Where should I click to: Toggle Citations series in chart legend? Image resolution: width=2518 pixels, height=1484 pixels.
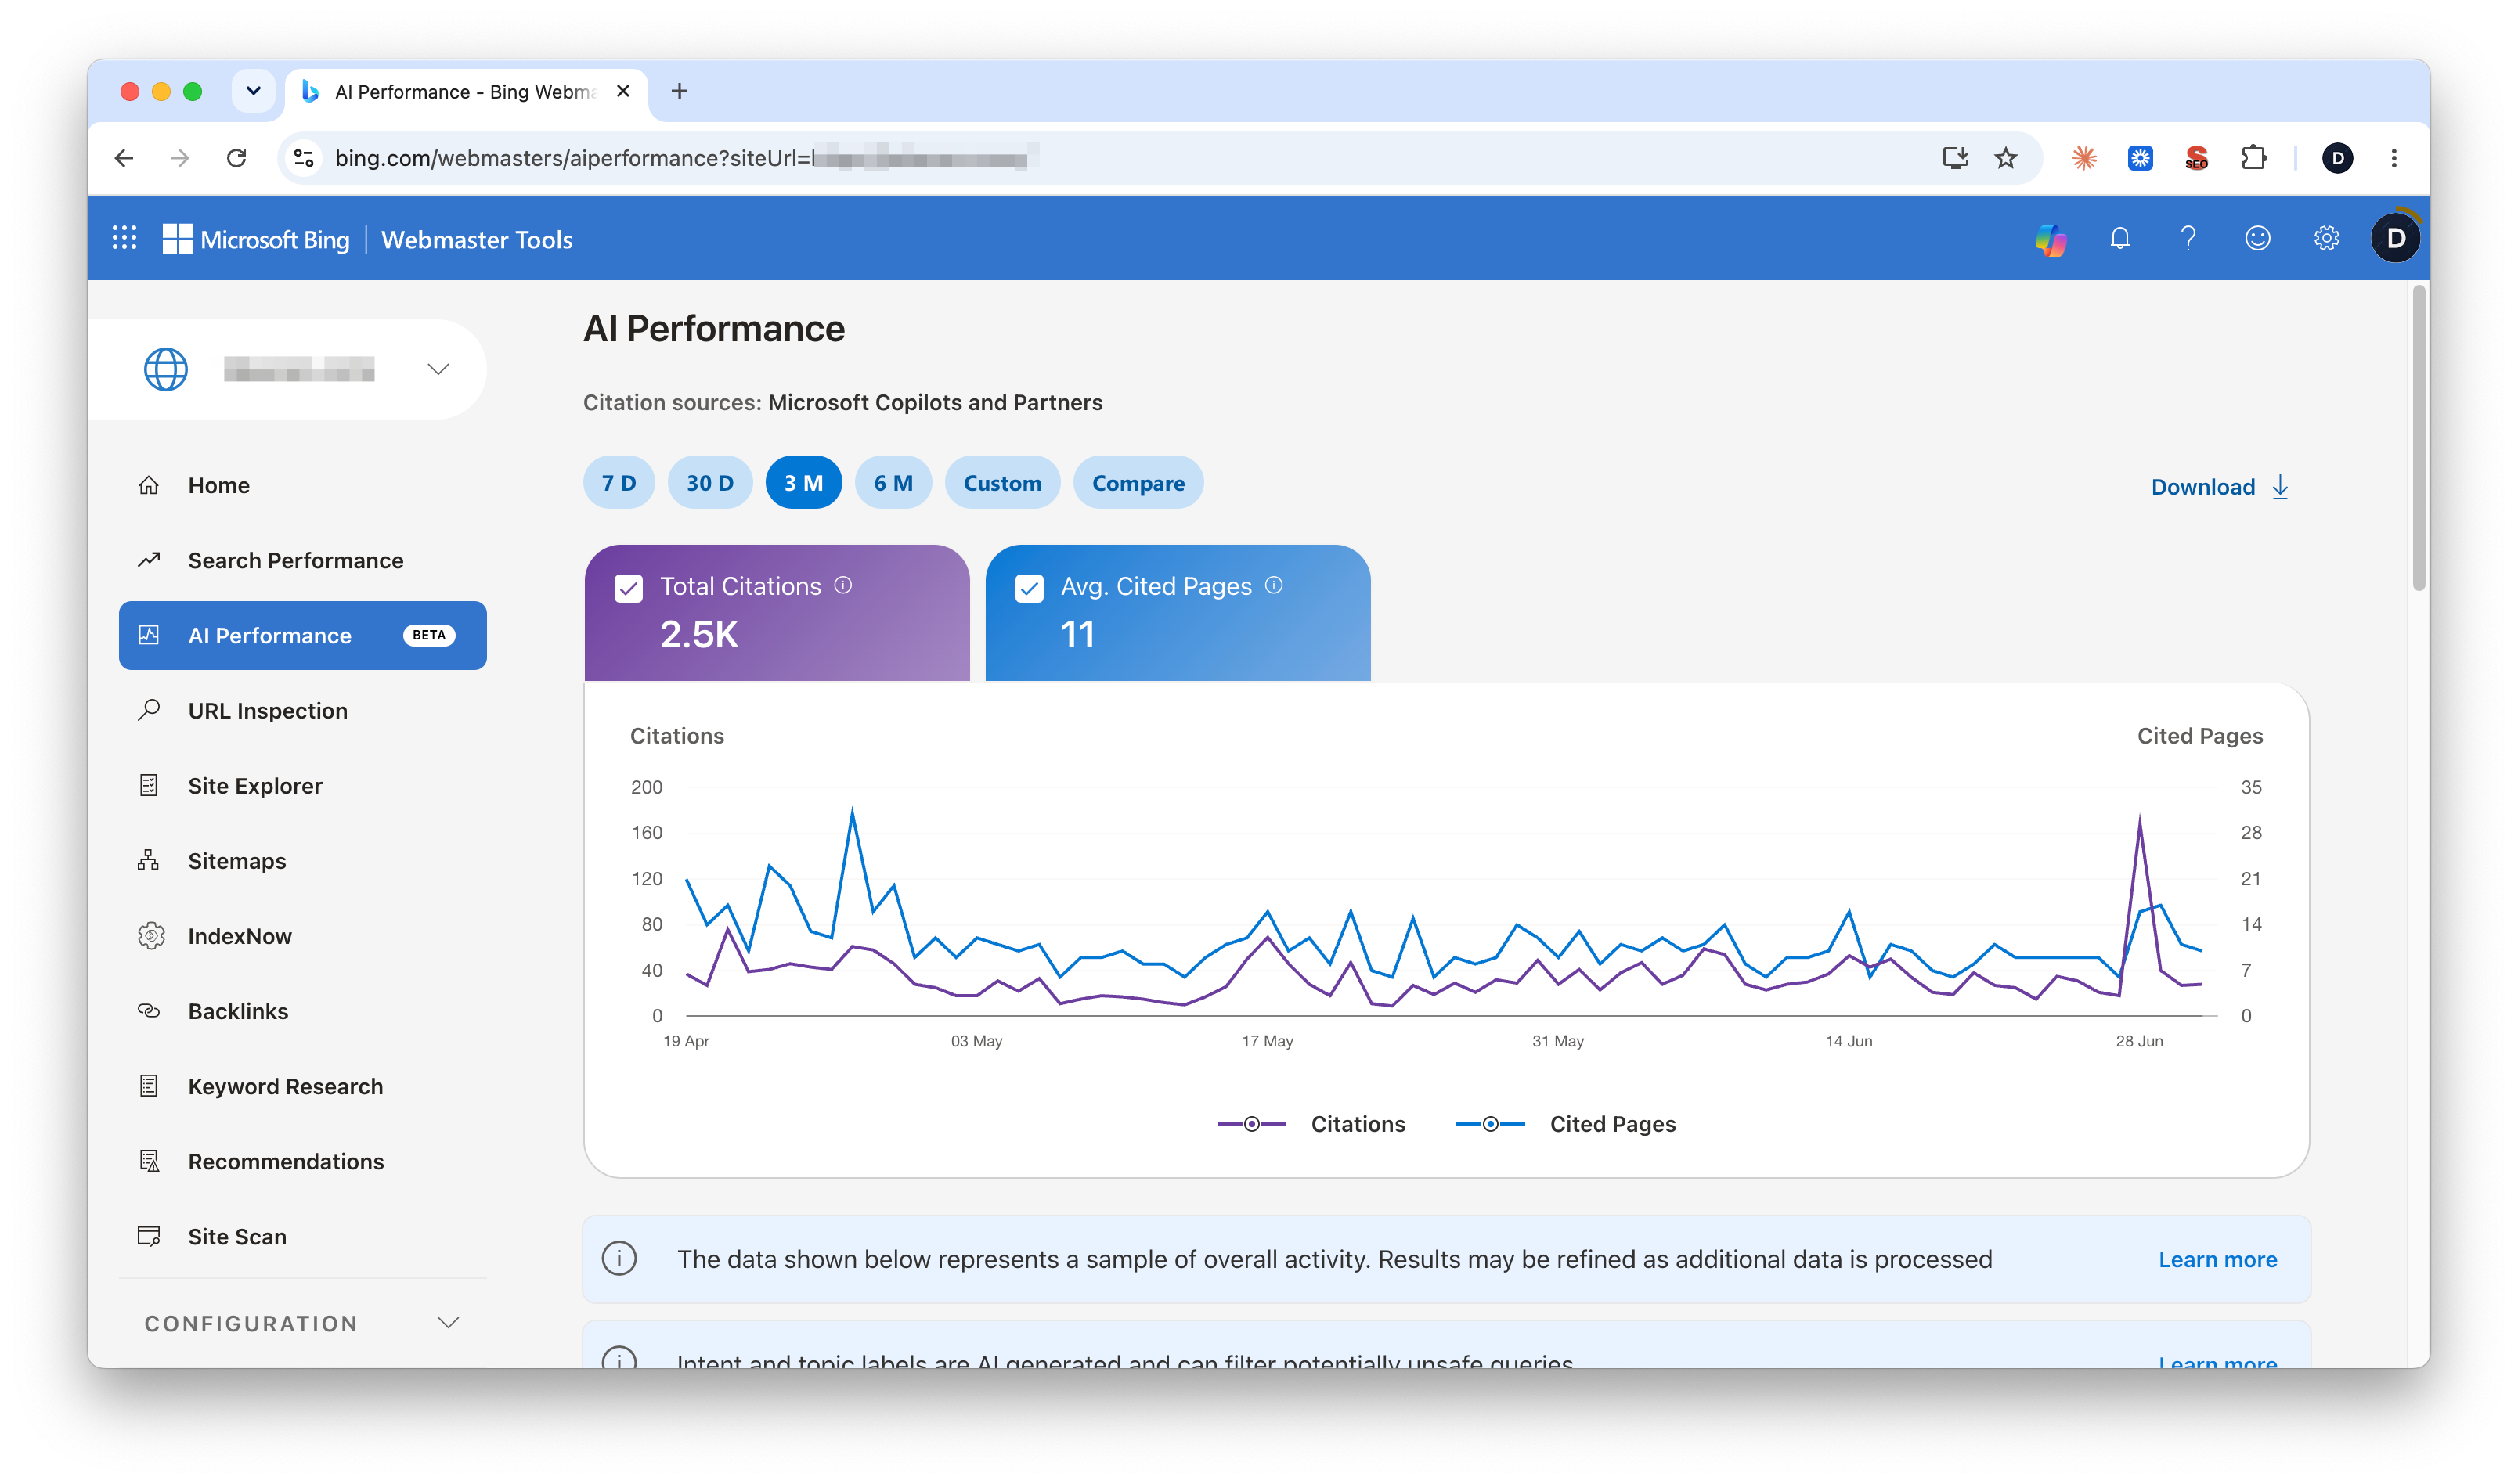[1311, 1124]
